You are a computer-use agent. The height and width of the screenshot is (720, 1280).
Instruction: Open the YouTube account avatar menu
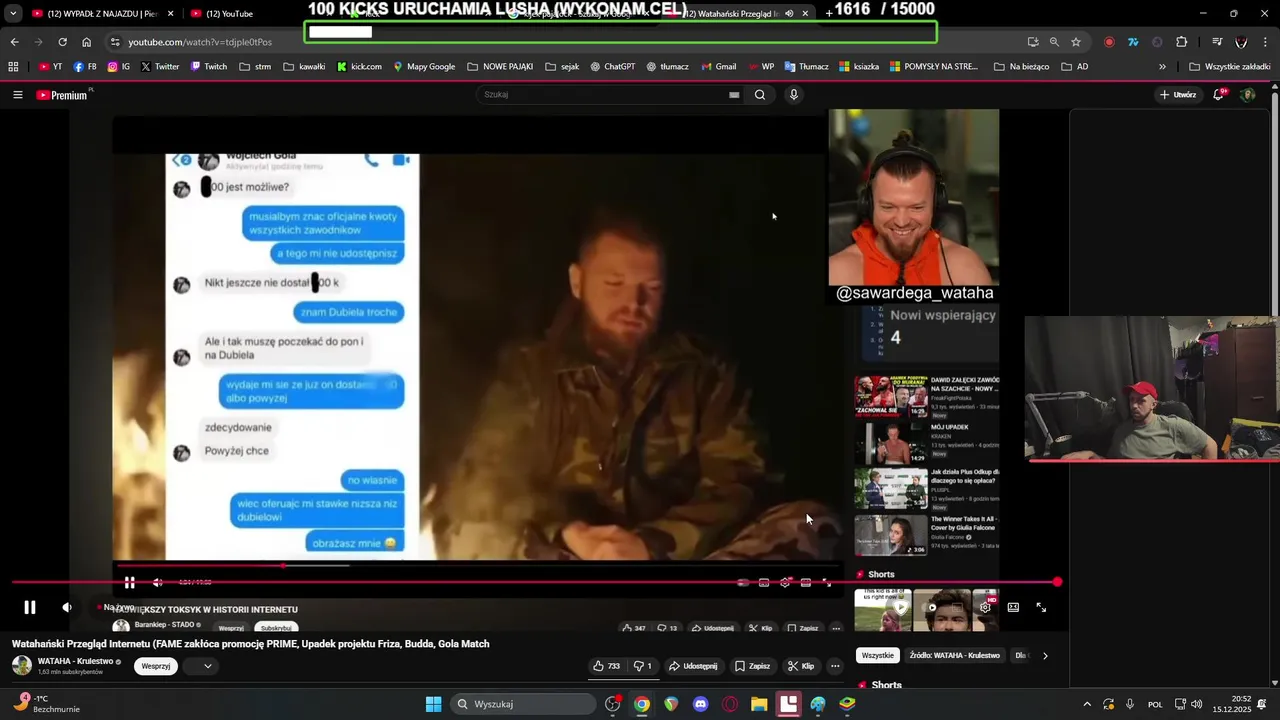[x=1248, y=95]
